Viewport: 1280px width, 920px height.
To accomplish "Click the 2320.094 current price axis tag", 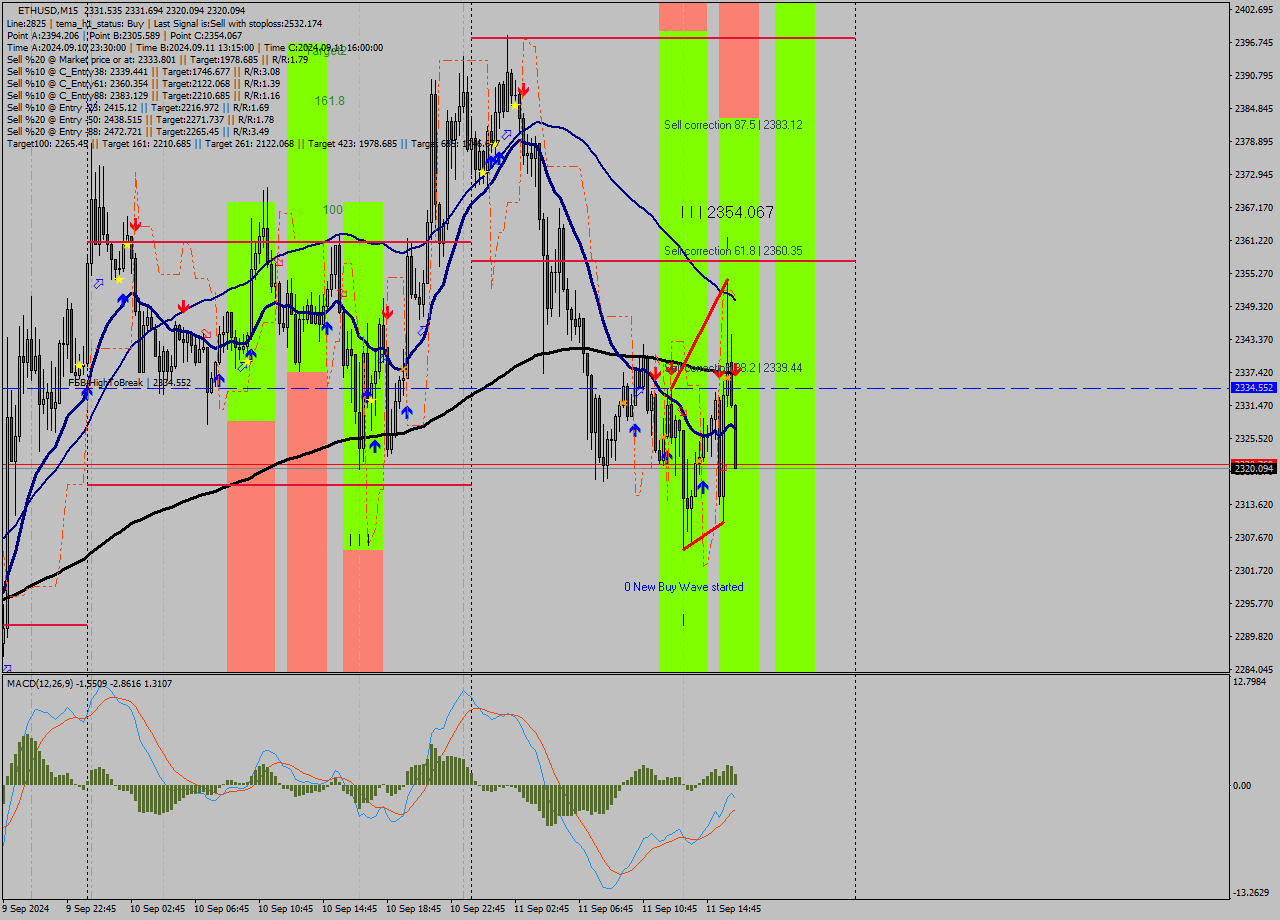I will pyautogui.click(x=1253, y=468).
